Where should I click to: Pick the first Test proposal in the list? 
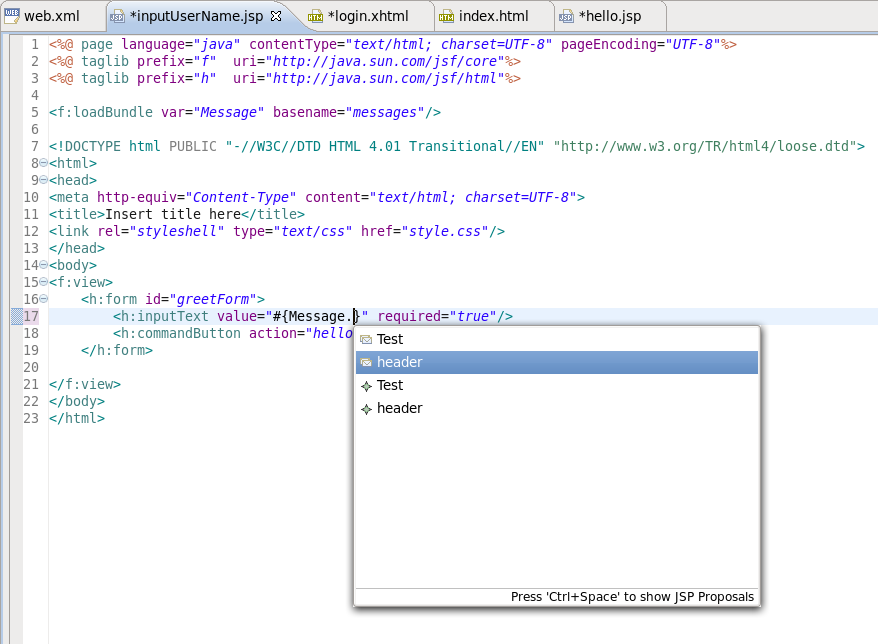(x=390, y=339)
